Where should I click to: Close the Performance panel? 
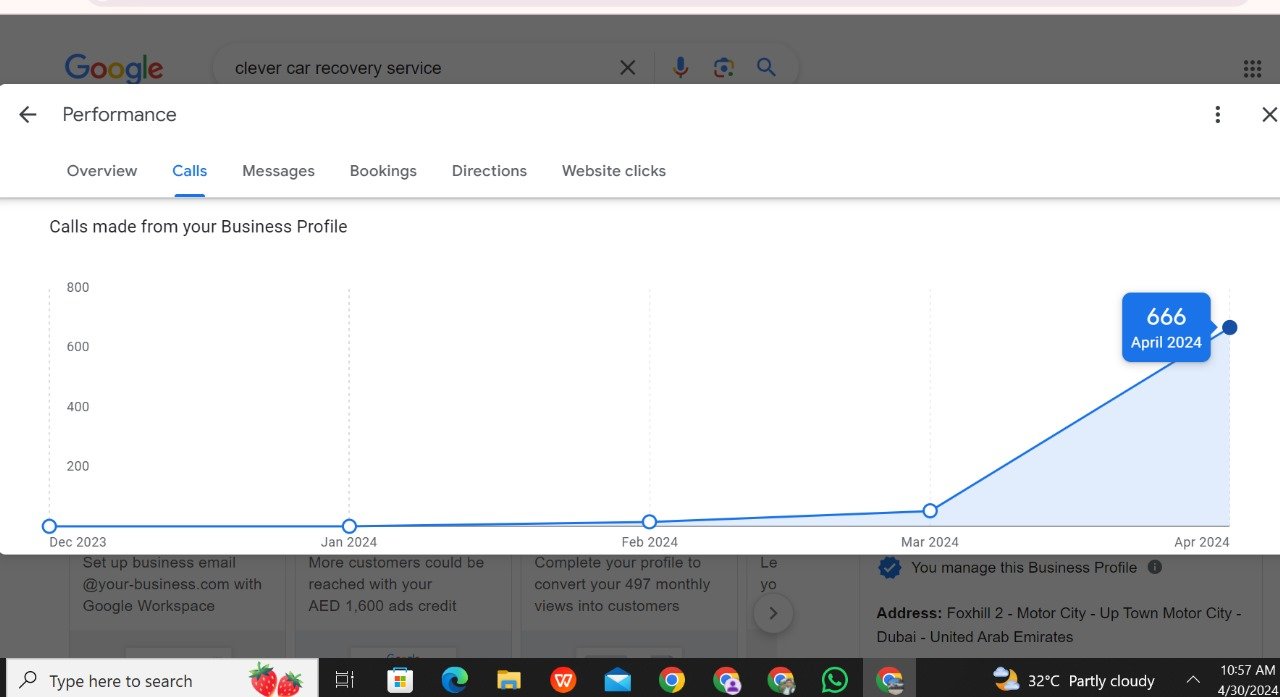1269,115
